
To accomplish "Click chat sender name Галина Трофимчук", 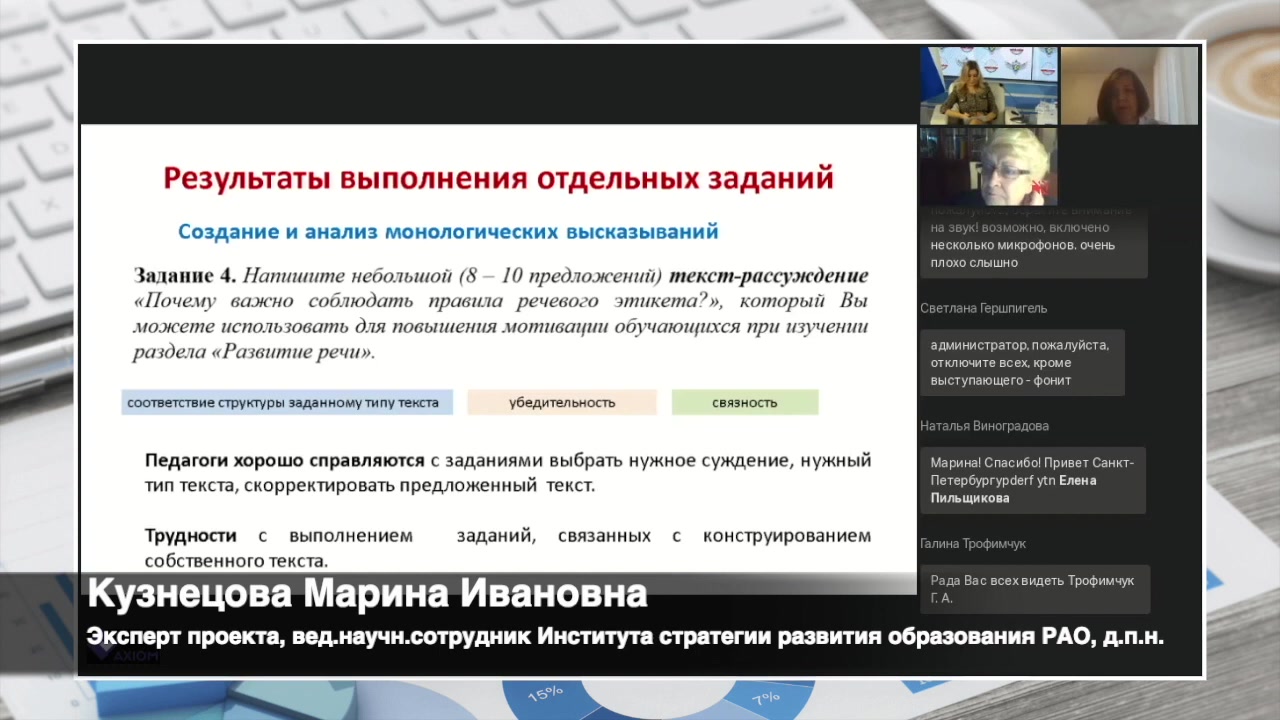I will 973,544.
